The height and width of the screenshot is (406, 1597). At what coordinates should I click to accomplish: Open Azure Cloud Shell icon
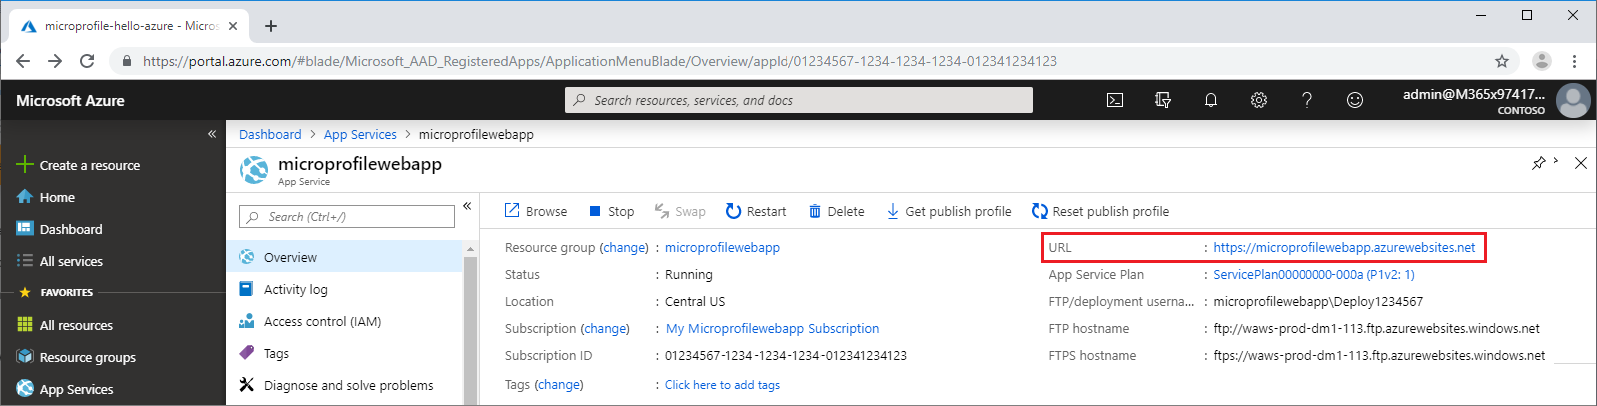1115,100
